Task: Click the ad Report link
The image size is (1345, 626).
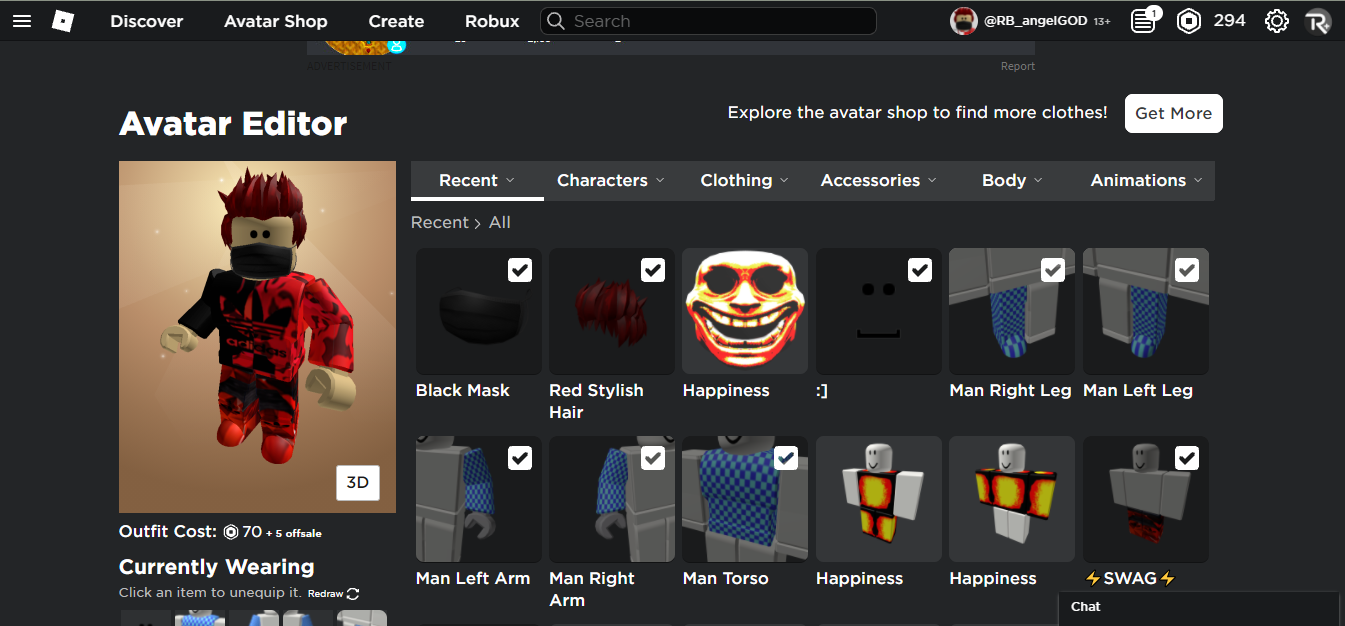Action: coord(1018,66)
